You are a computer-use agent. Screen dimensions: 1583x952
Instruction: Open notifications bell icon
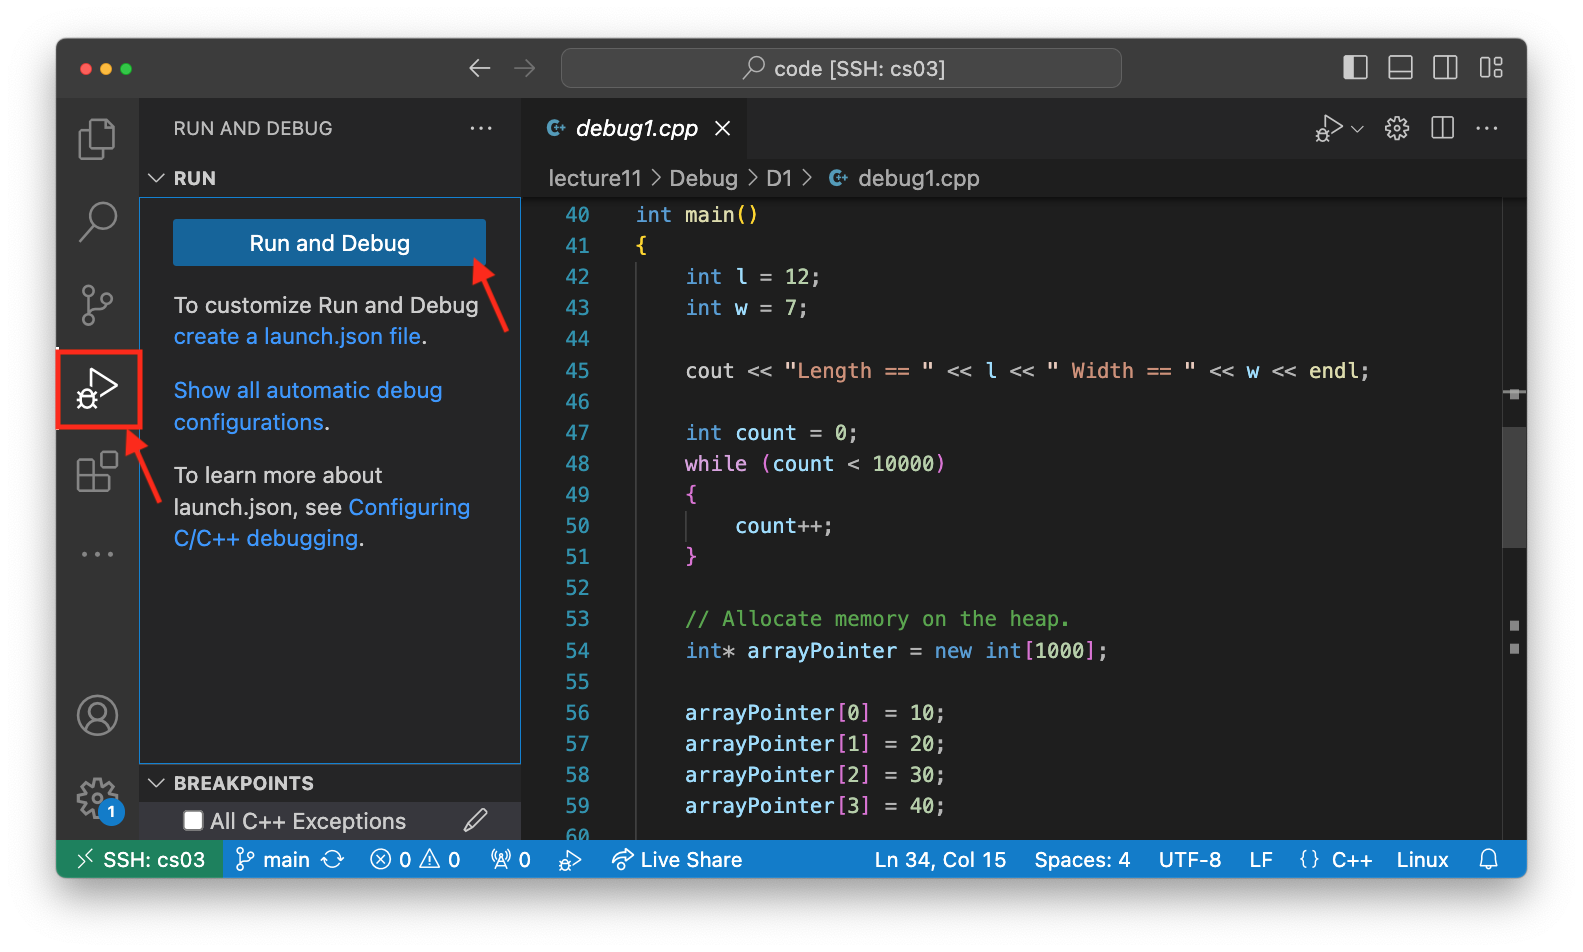click(1489, 860)
